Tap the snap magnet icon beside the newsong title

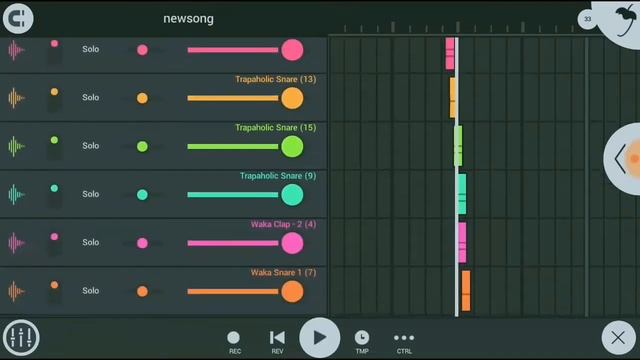[x=18, y=18]
